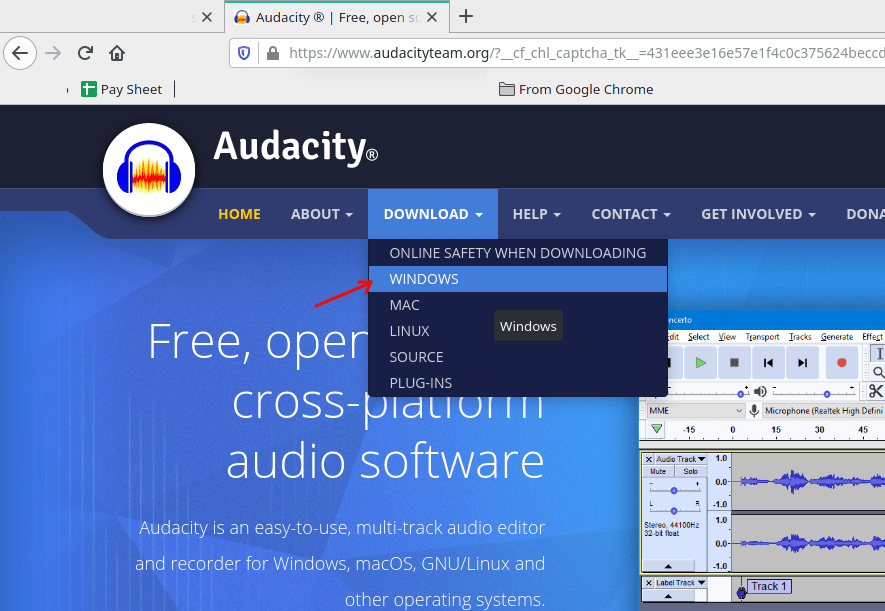
Task: Click the speaker playback volume icon
Action: 760,391
